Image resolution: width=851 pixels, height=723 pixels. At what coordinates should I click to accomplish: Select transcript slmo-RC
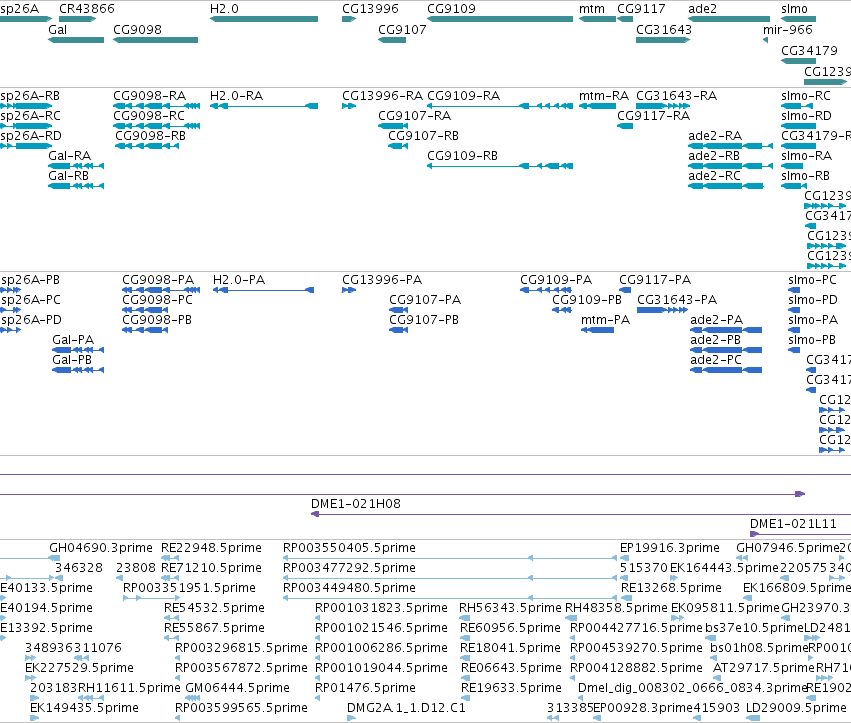[798, 106]
